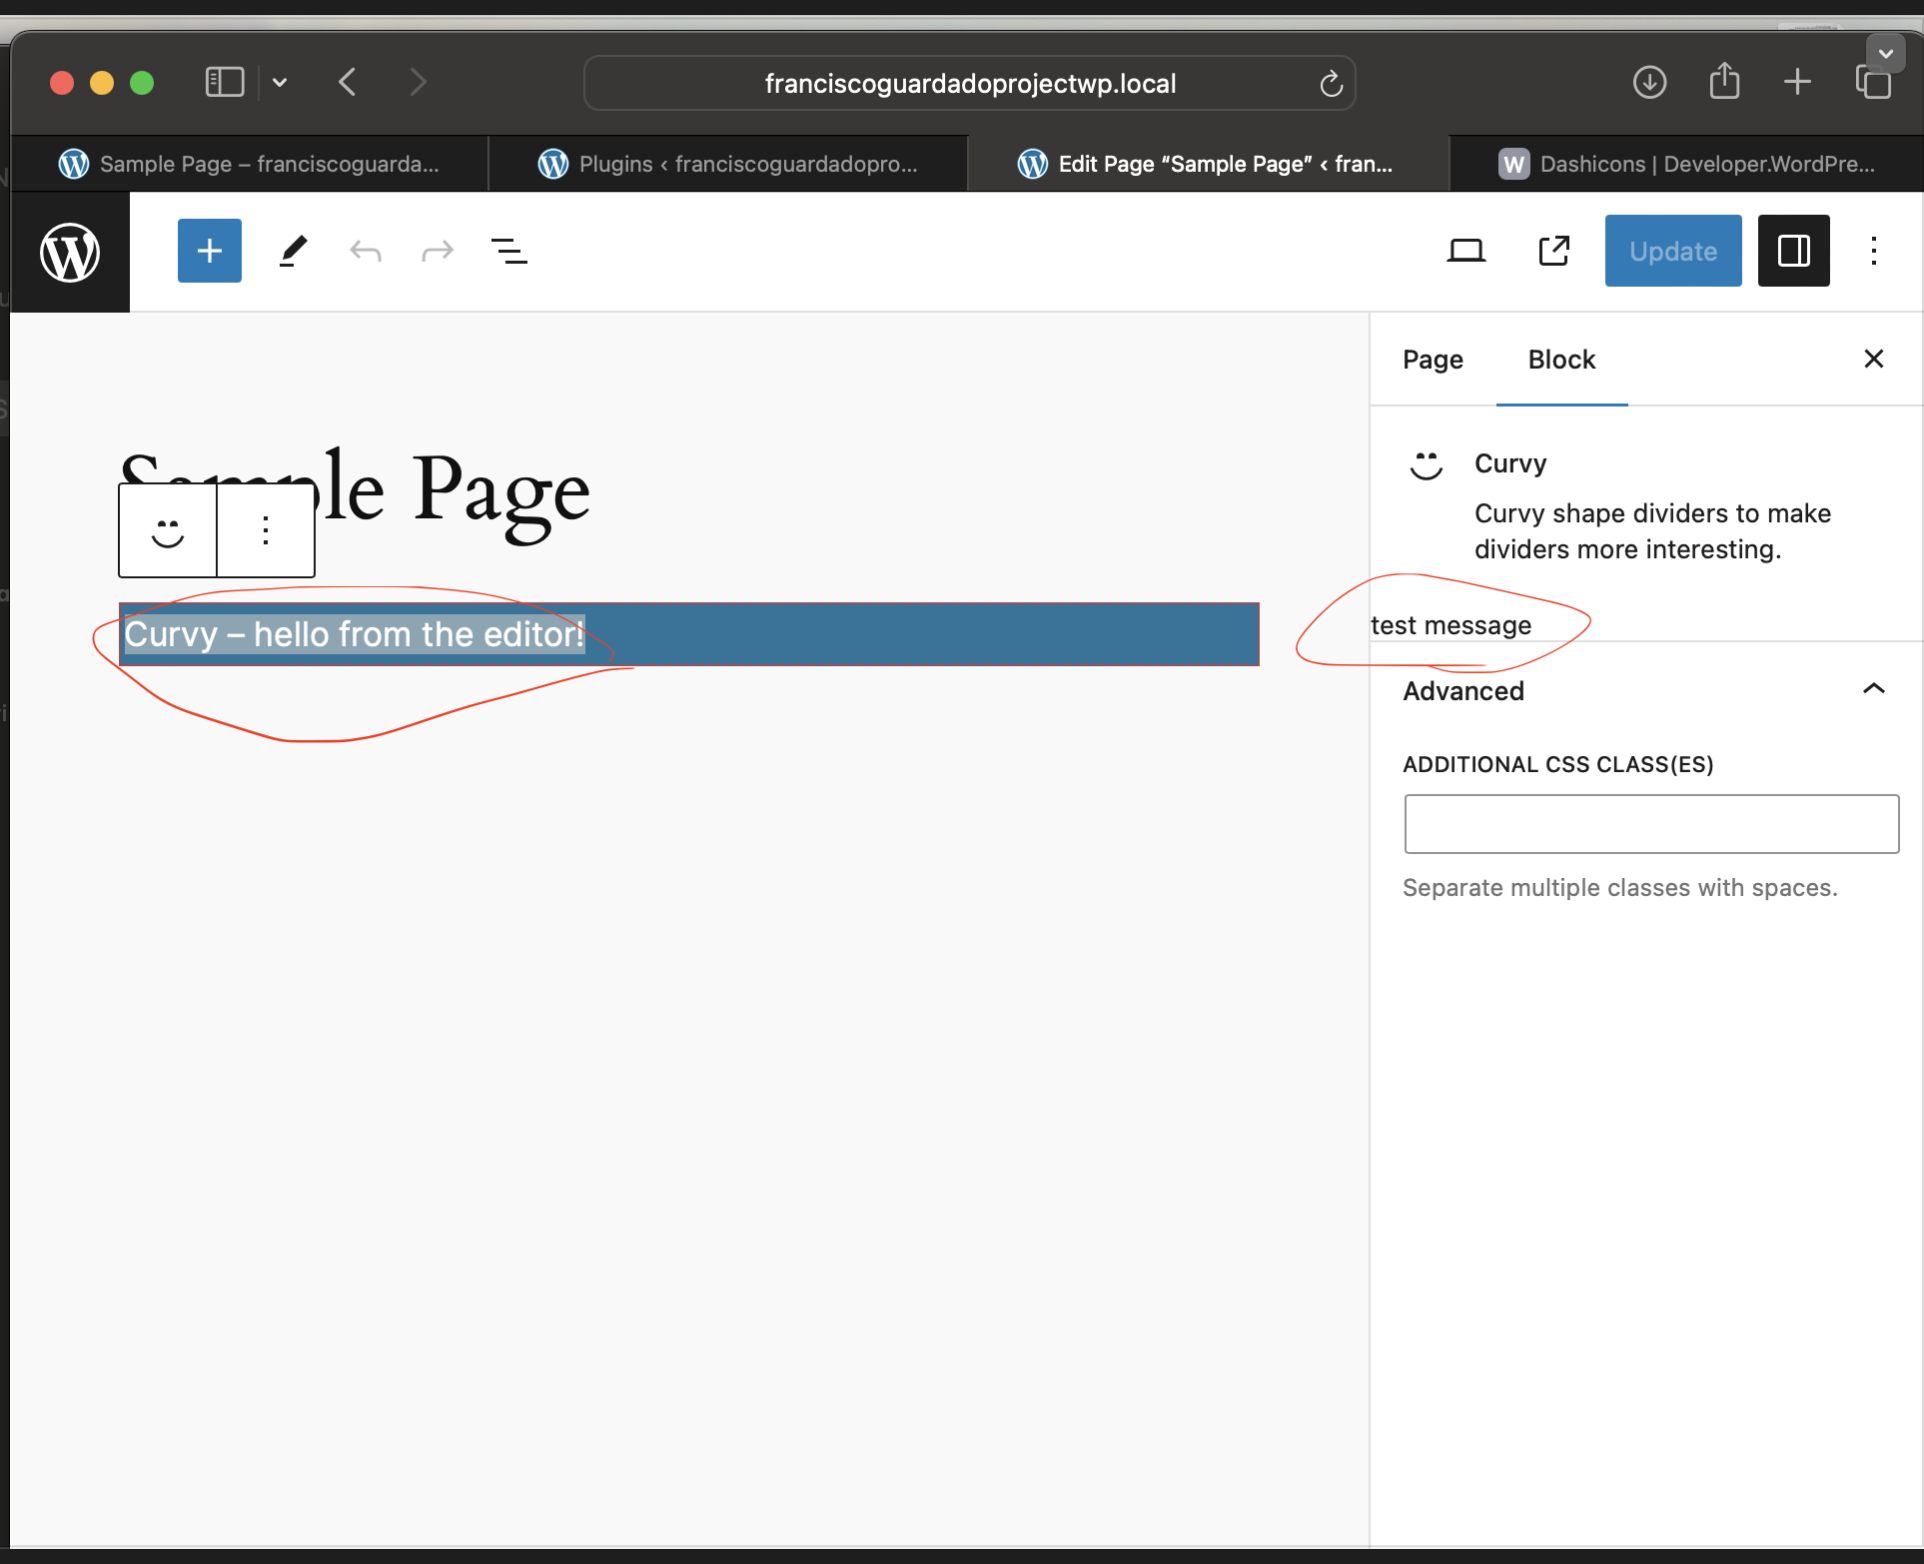The height and width of the screenshot is (1564, 1924).
Task: Open the Safari sidebar dropdown chevron
Action: coord(280,82)
